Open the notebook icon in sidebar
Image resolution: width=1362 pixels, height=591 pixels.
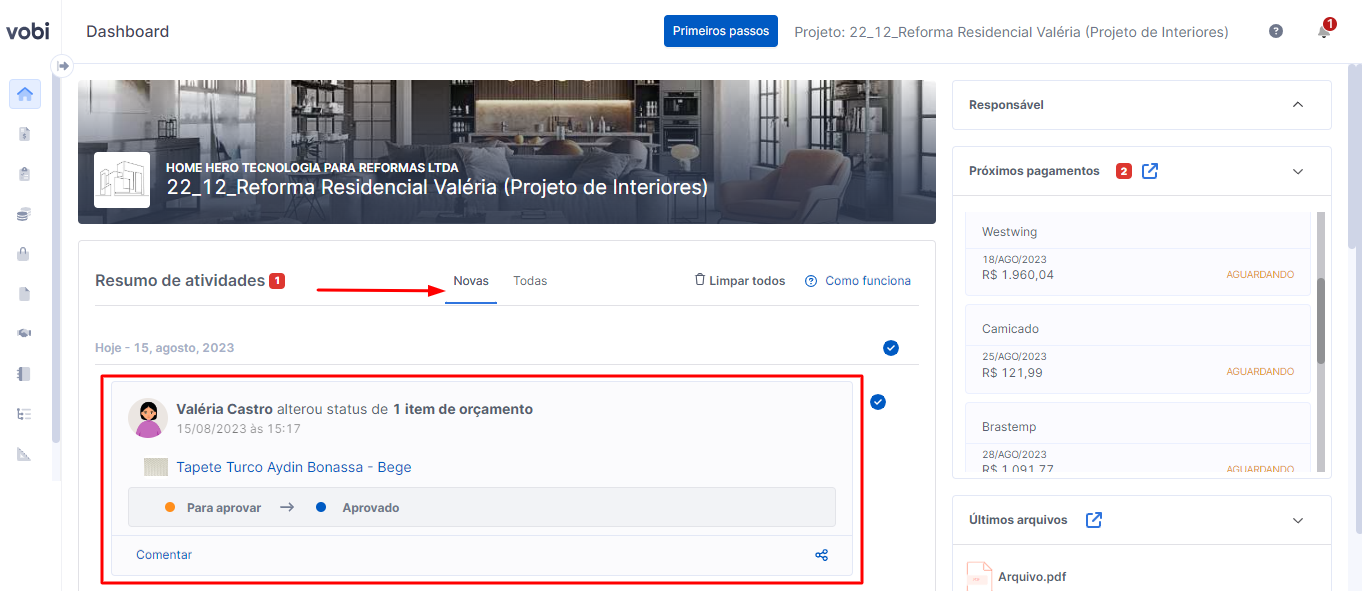(x=25, y=374)
